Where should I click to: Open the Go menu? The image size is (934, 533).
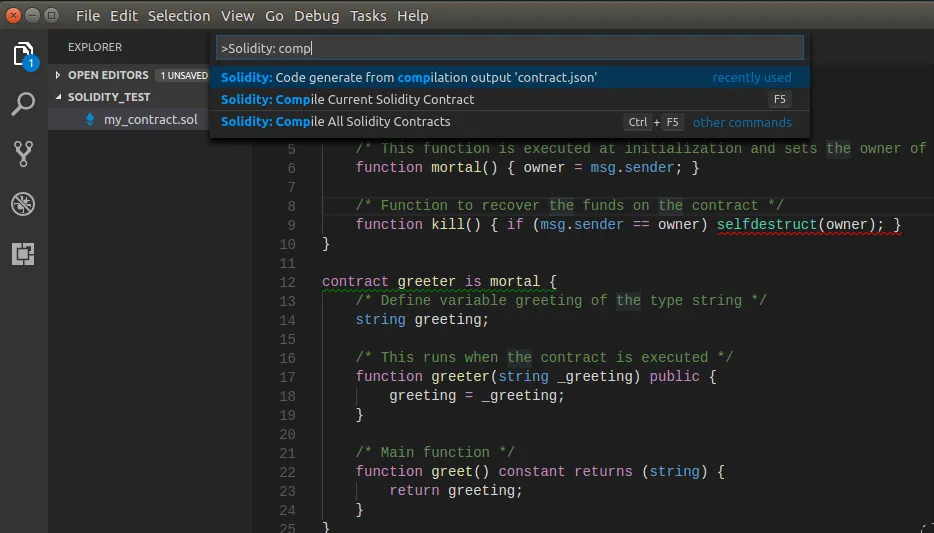[x=274, y=16]
